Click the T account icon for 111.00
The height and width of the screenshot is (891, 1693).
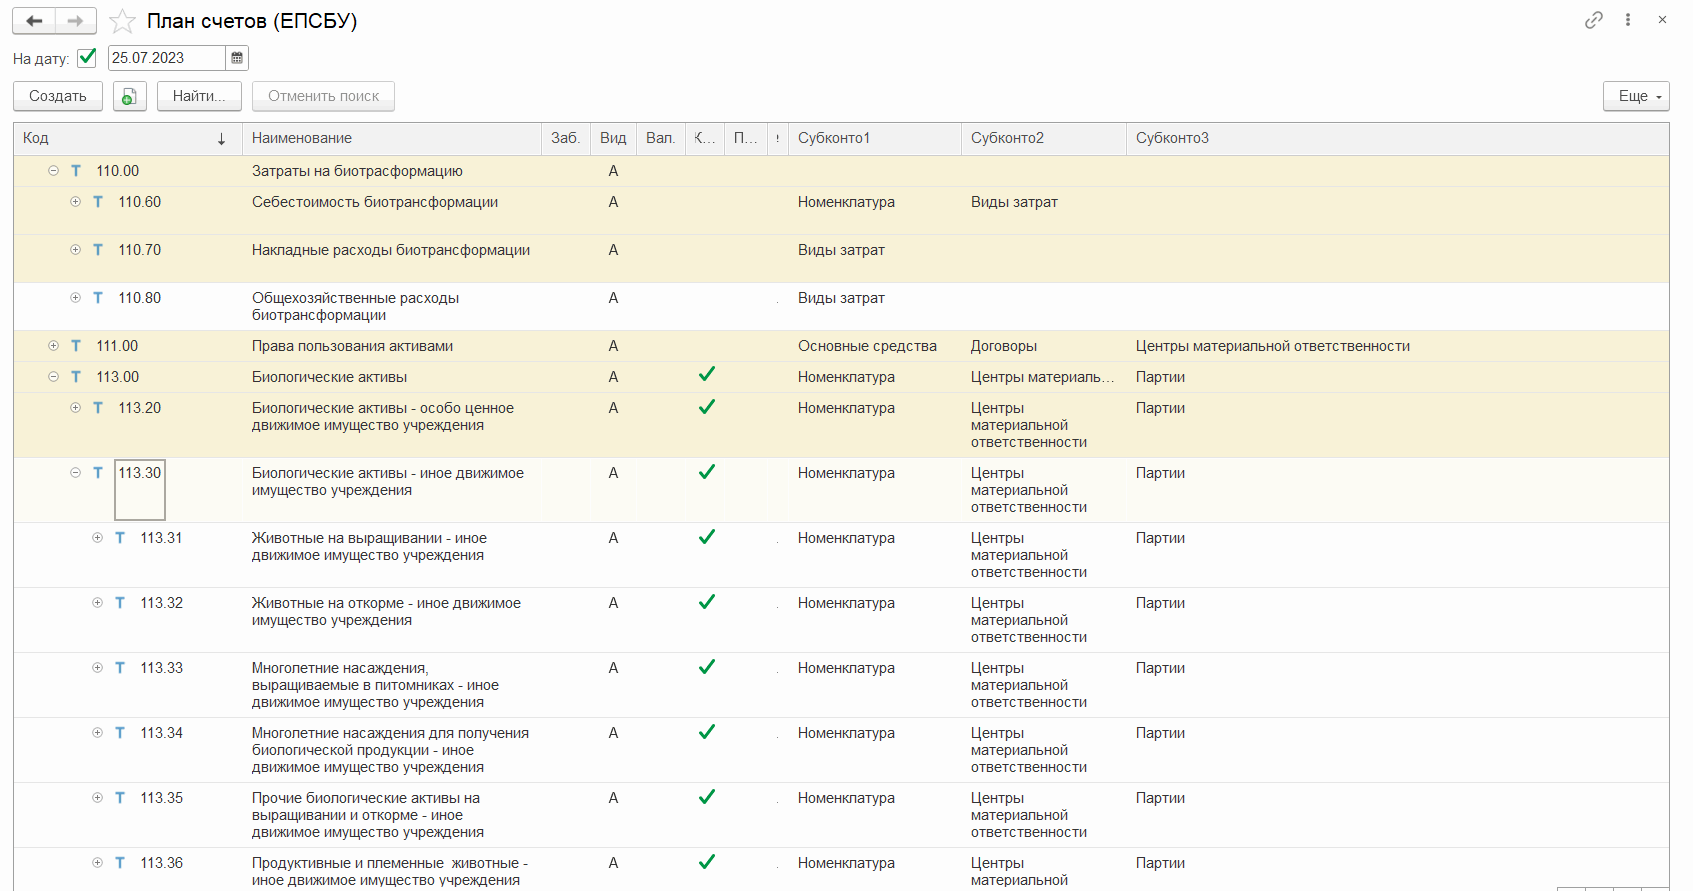[76, 346]
